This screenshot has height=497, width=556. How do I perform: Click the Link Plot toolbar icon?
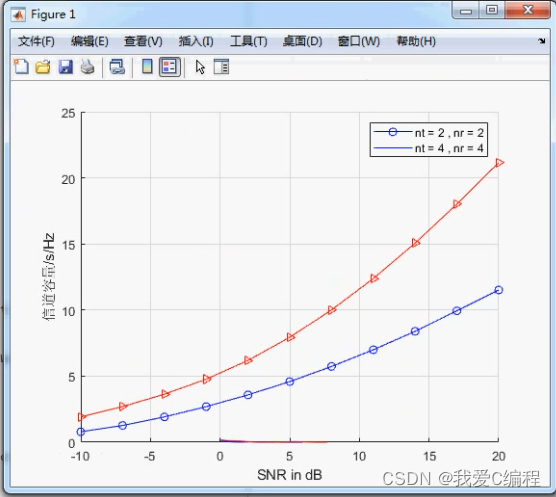(117, 67)
